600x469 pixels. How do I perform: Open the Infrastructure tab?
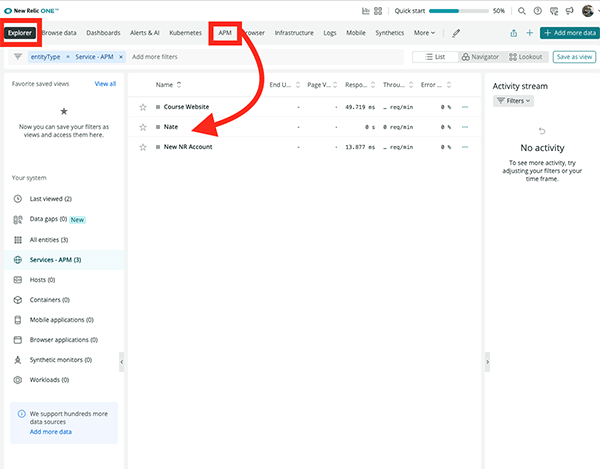click(x=294, y=33)
